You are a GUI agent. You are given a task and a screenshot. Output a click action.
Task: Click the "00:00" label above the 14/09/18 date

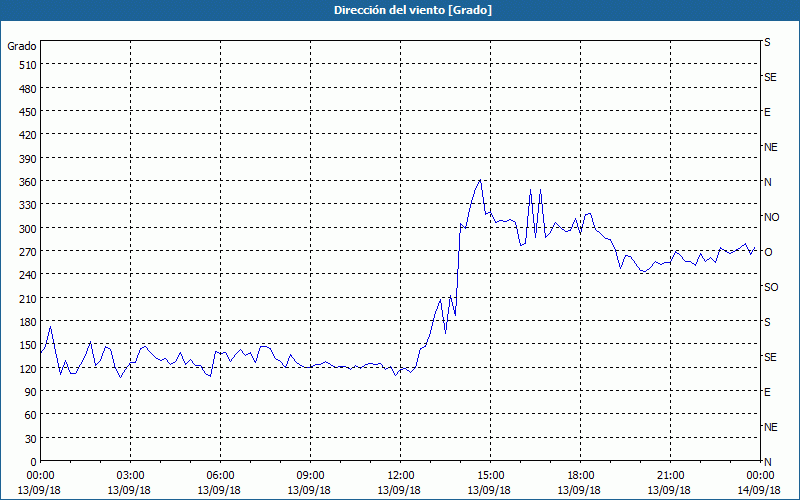(760, 476)
